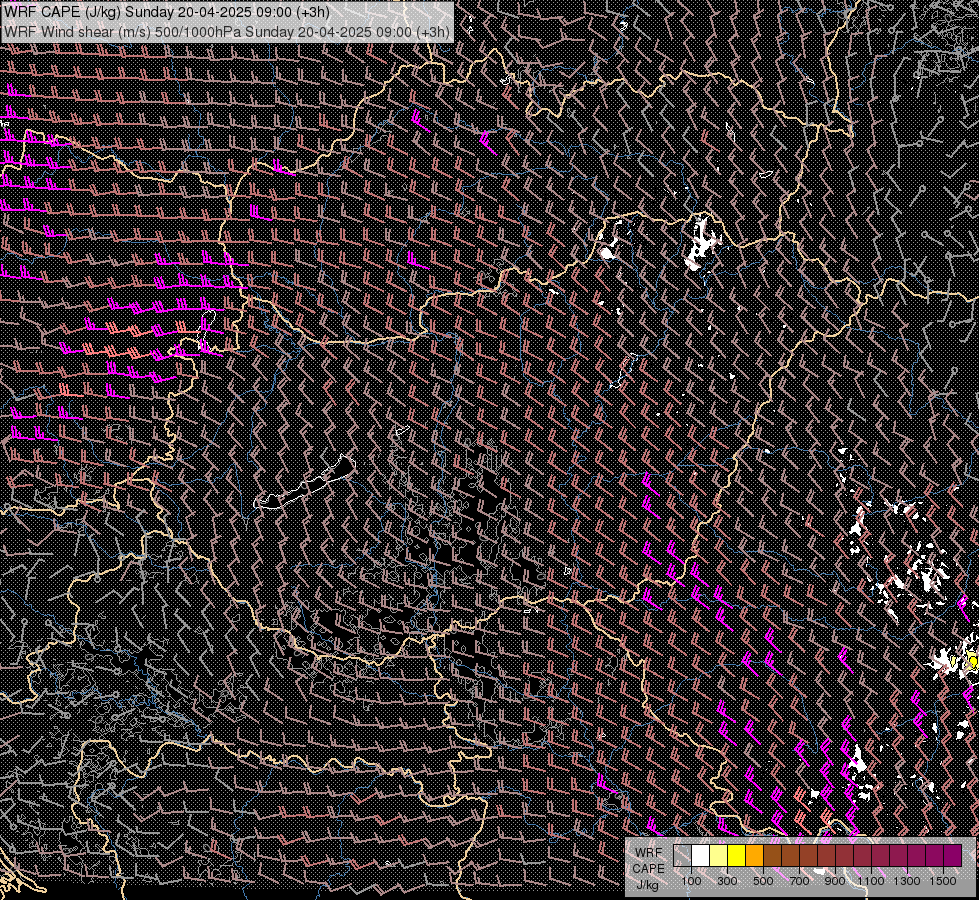
Task: Click the legend value 700
Action: 799,881
